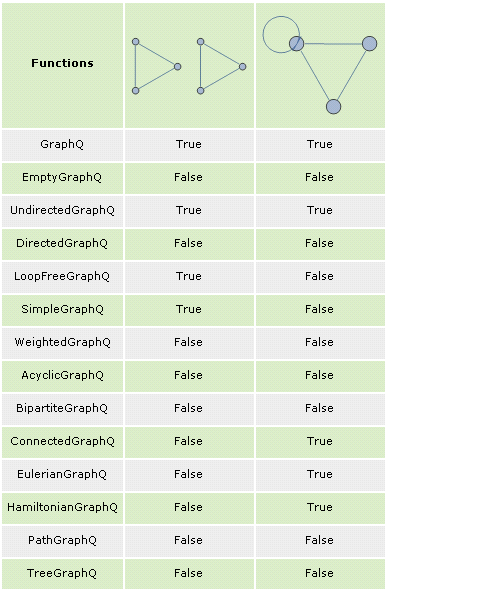Screen dimensions: 500x593
Task: Click the top-right vertex of the large triangle
Action: tap(370, 43)
